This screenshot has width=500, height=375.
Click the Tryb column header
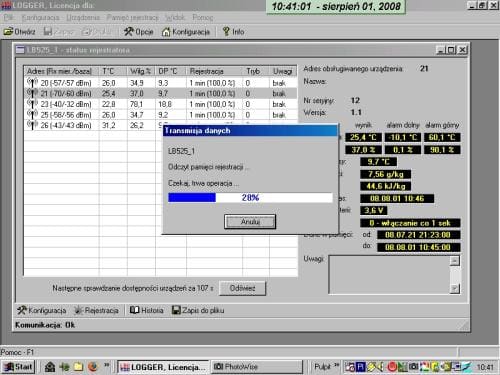pyautogui.click(x=256, y=71)
